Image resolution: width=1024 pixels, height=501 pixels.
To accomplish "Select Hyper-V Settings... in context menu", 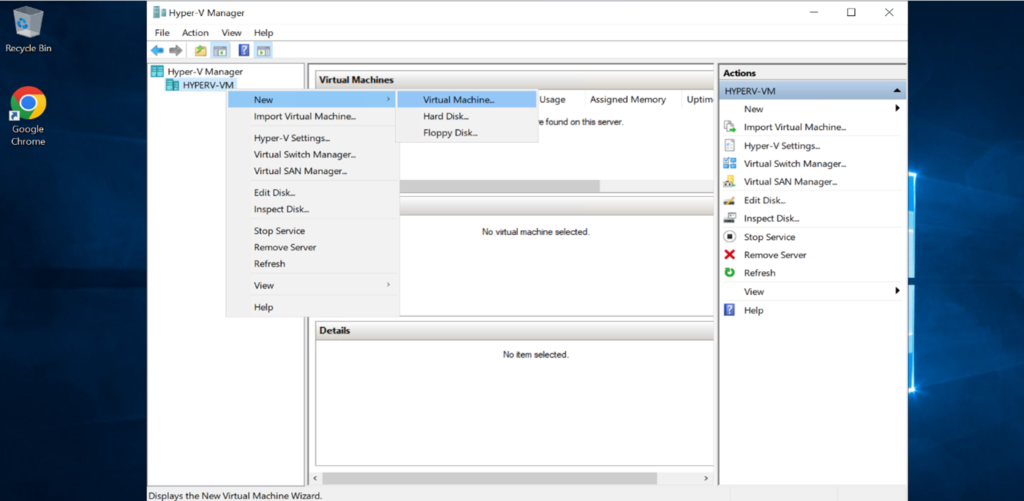I will click(312, 138).
